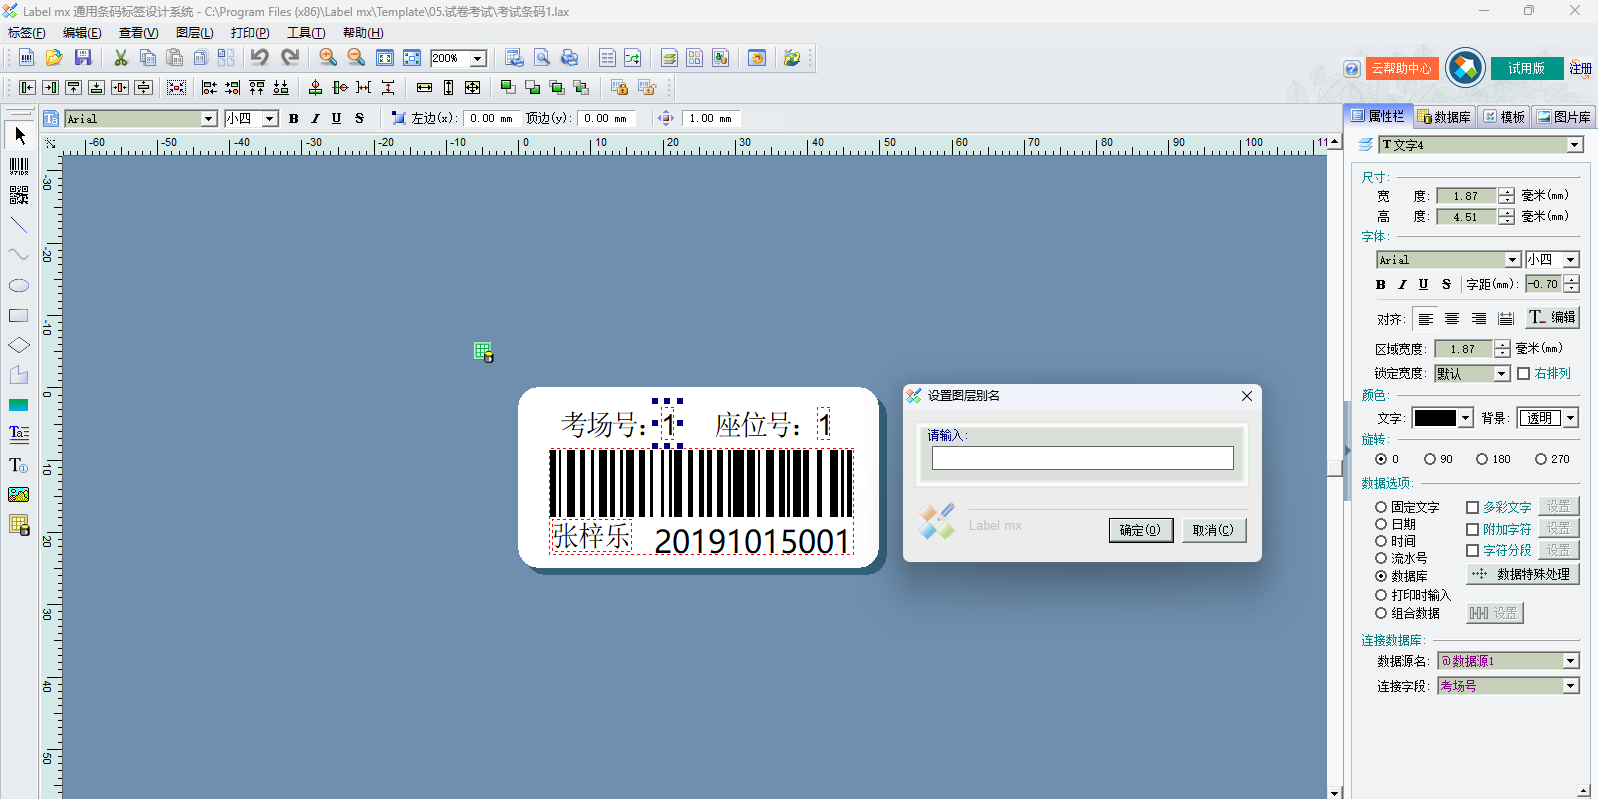Enable the 多彩文字 checkbox
This screenshot has width=1598, height=799.
click(x=1472, y=507)
